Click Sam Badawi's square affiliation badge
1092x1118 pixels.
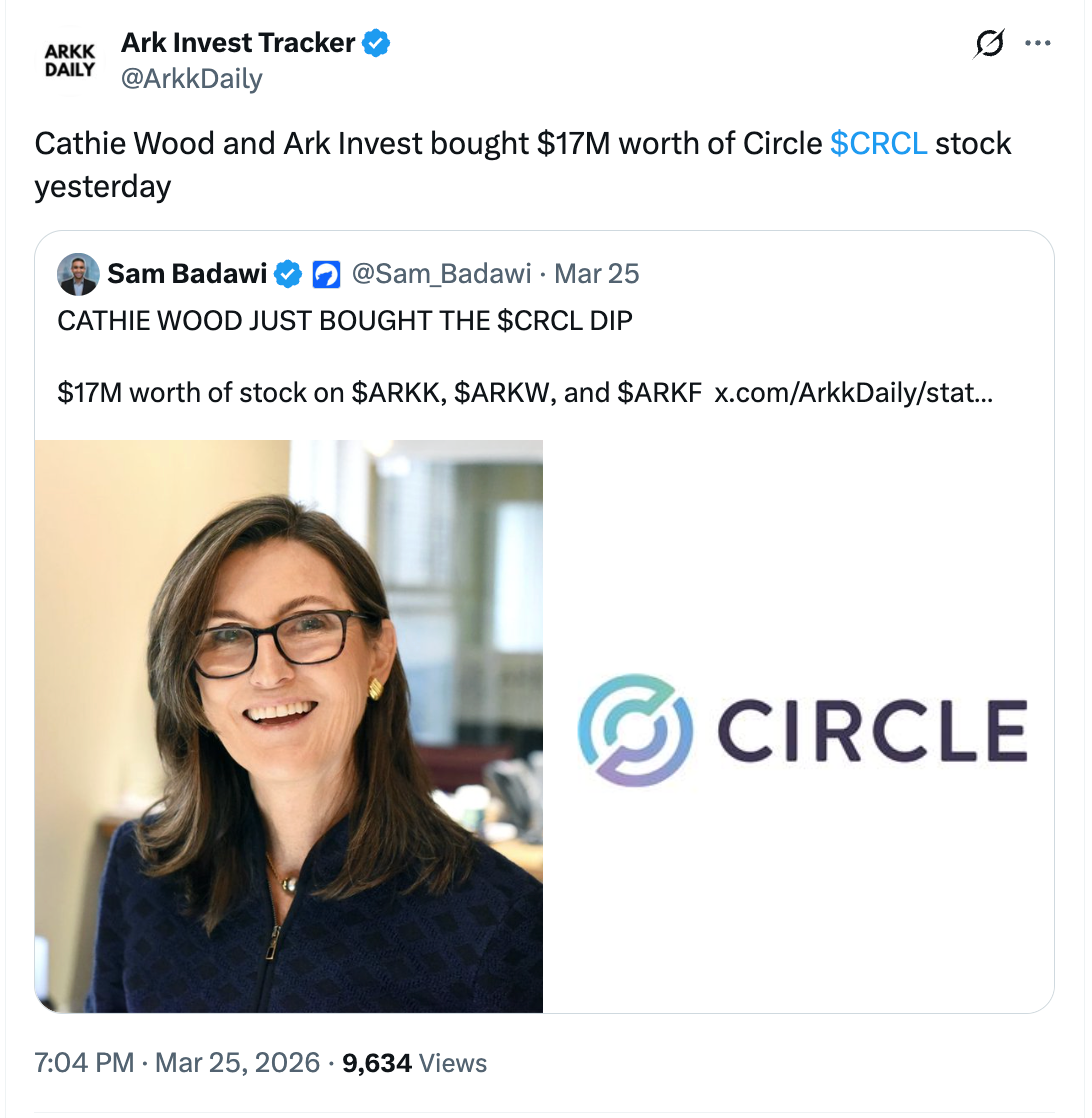pyautogui.click(x=325, y=273)
